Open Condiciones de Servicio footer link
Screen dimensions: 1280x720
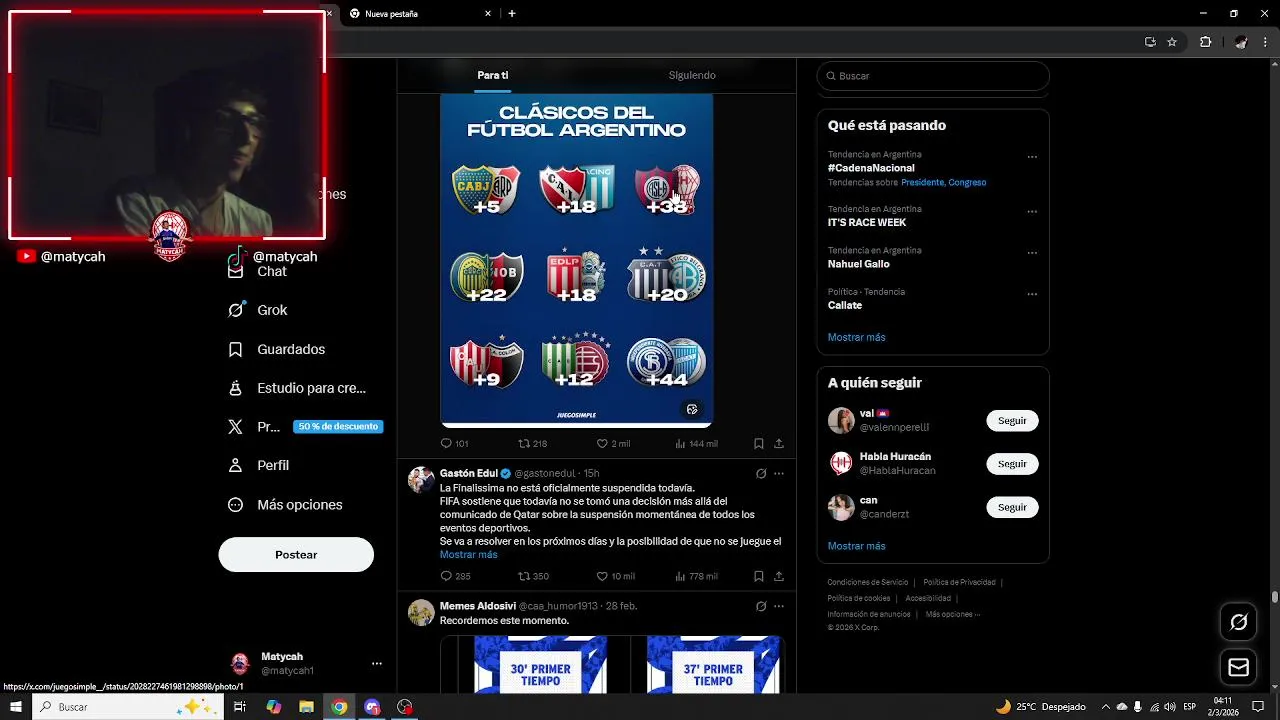tap(868, 582)
